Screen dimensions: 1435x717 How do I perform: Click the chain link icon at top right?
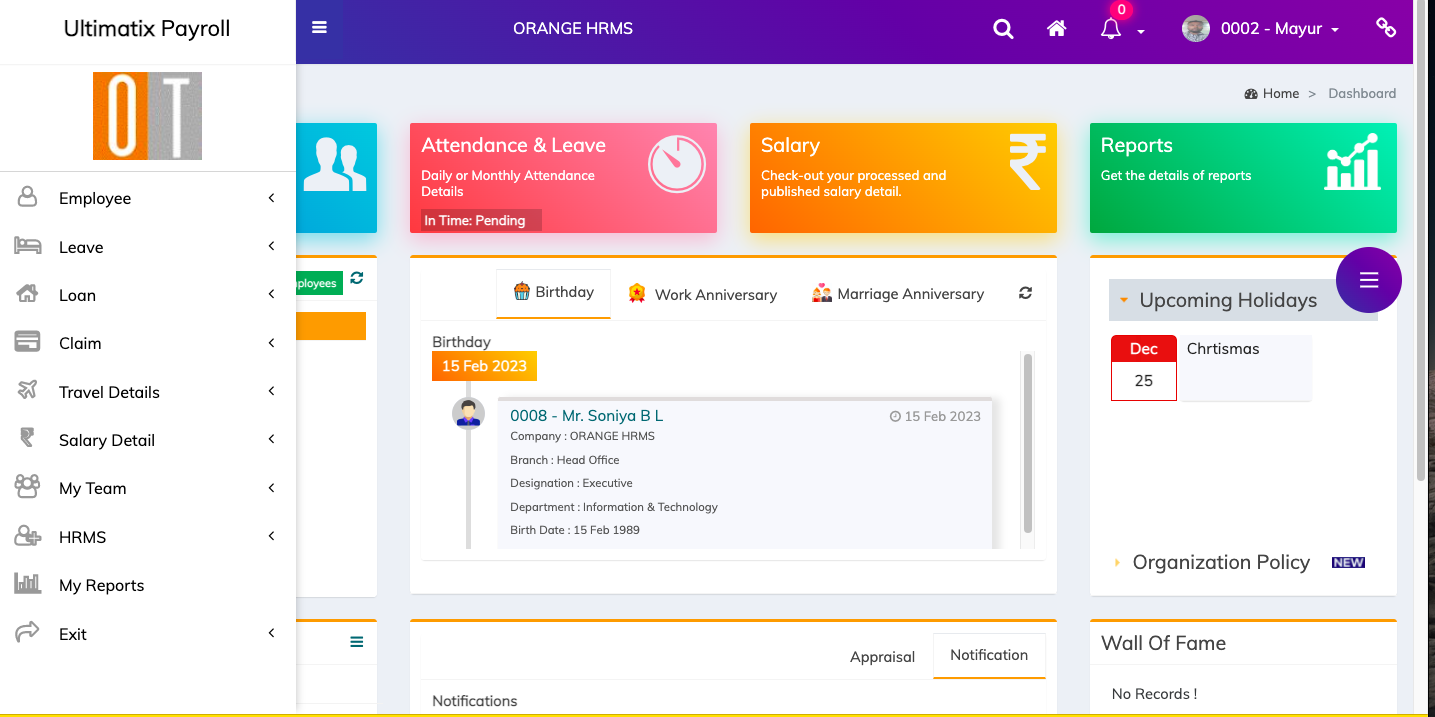1385,28
